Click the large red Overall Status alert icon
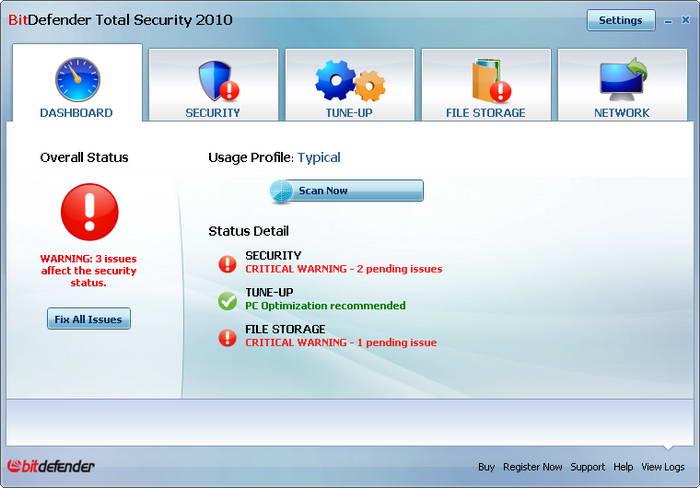Viewport: 700px width, 488px height. pyautogui.click(x=90, y=212)
